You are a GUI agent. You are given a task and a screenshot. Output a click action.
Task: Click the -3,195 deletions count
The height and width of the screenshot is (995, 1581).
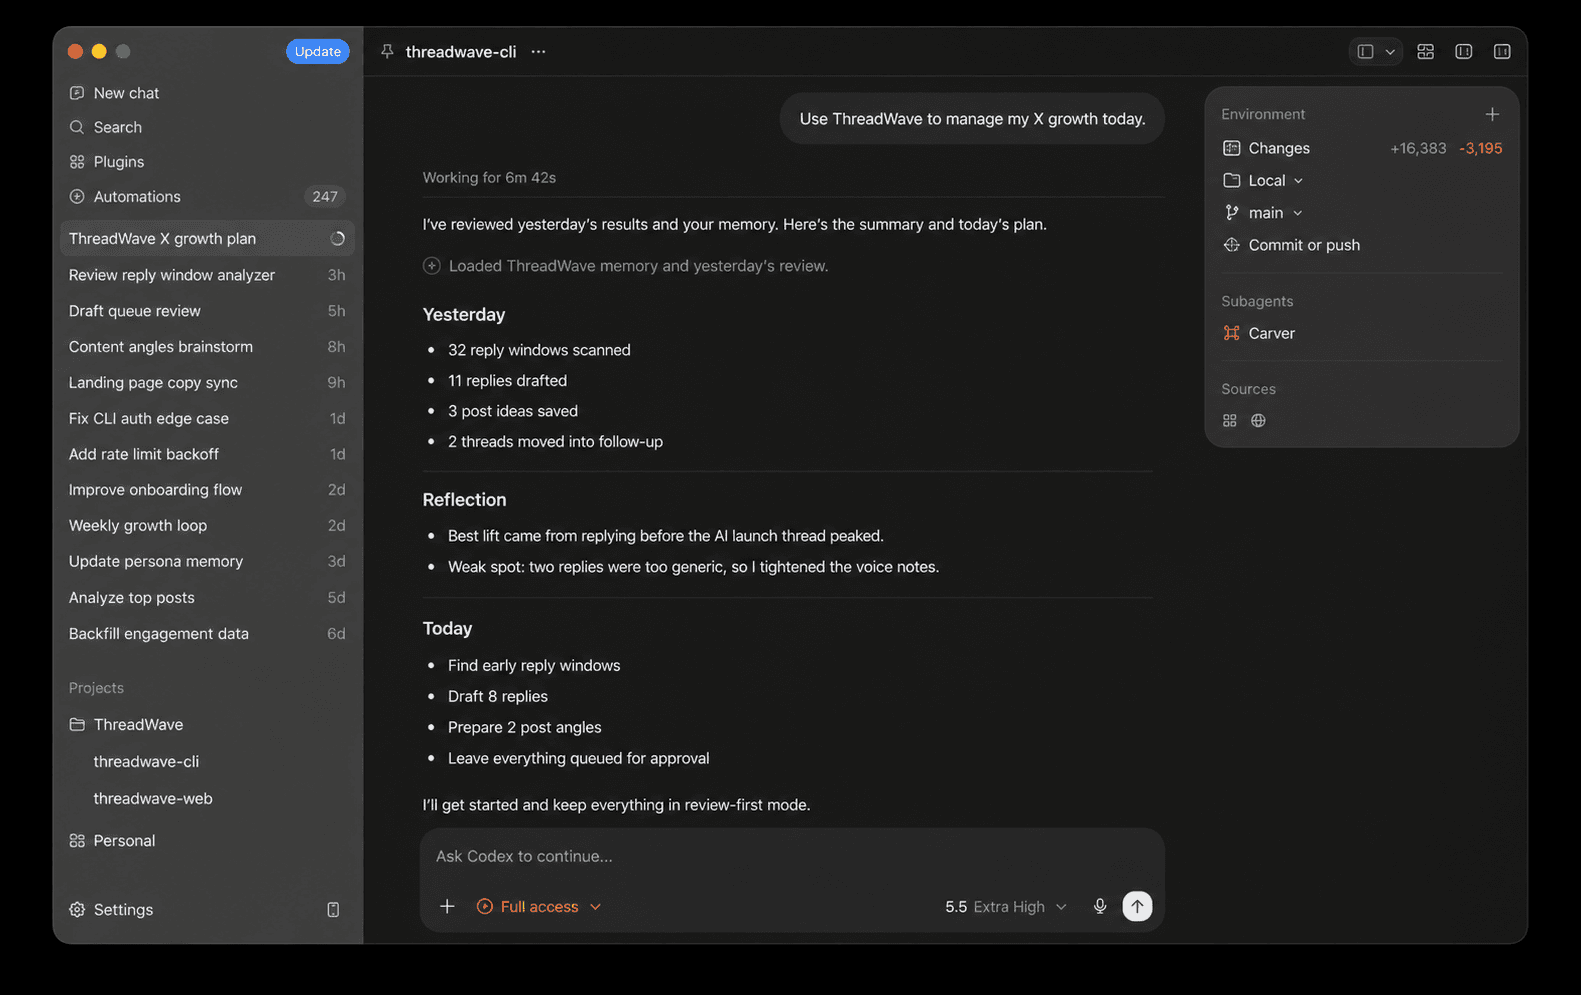tap(1480, 148)
